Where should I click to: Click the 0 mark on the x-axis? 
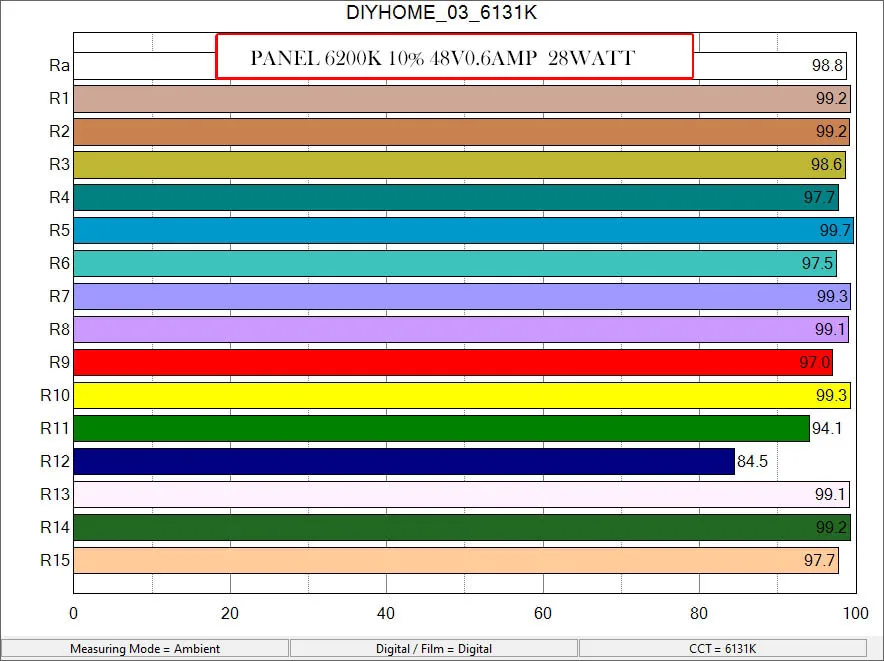[73, 613]
